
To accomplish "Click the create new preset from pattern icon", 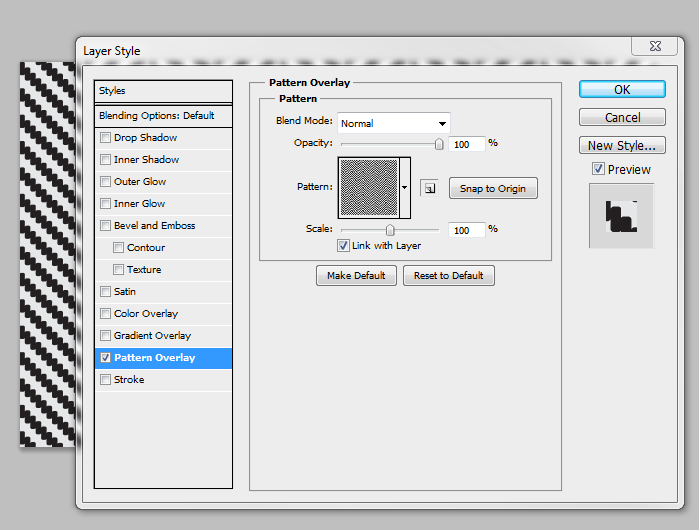I will pos(429,188).
